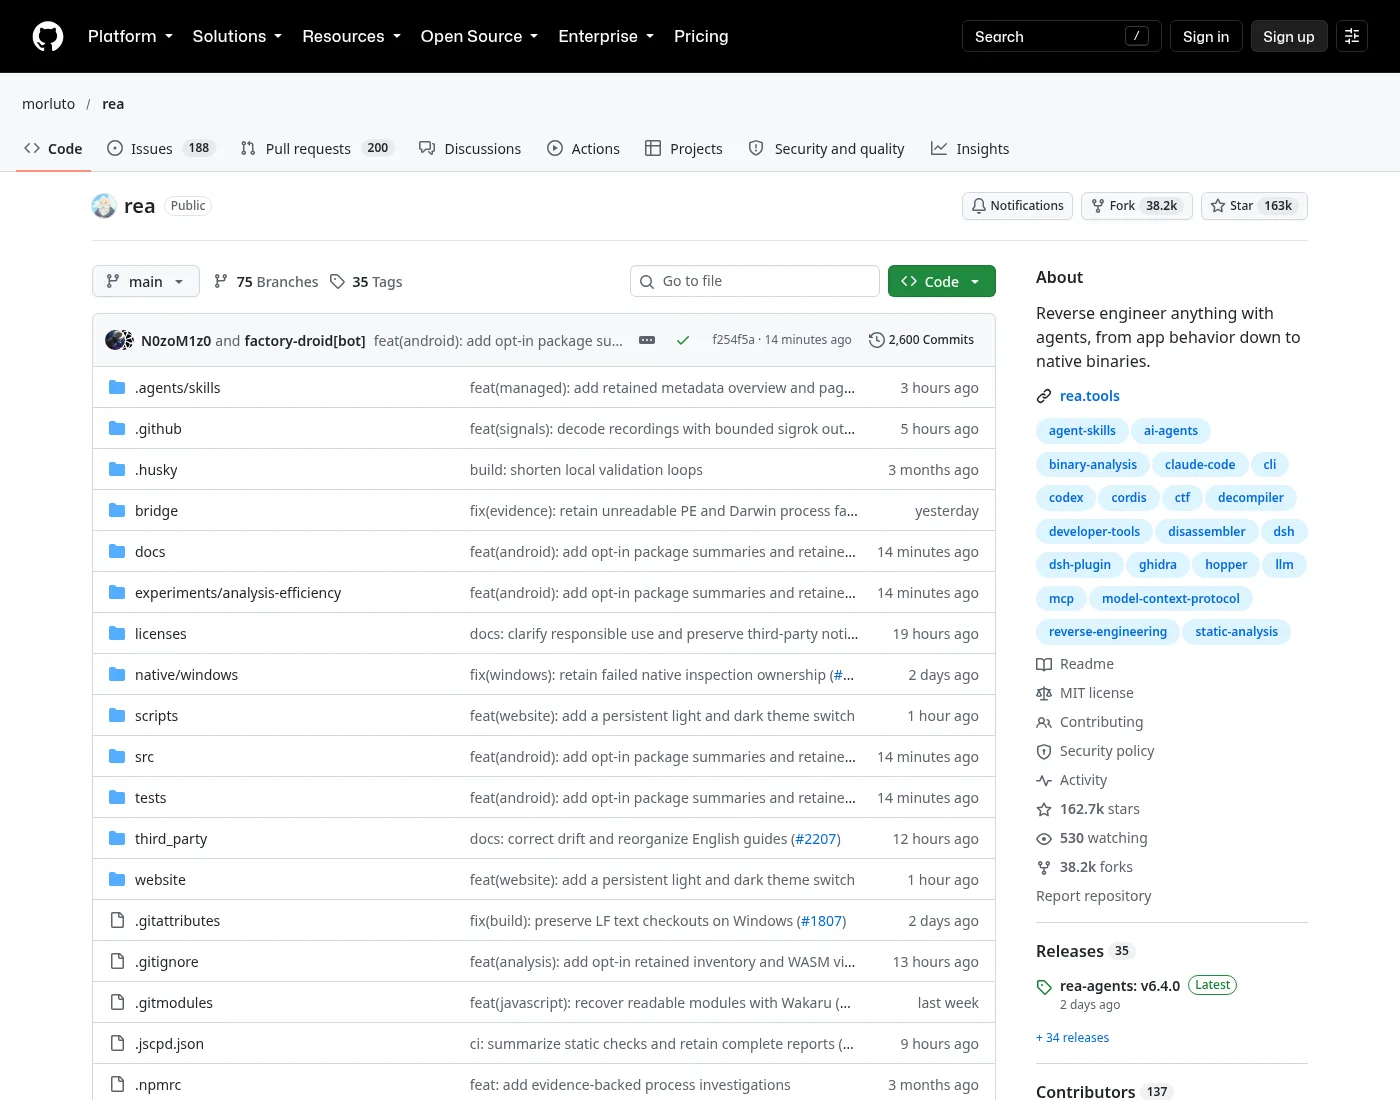
Task: Click the Go to file field
Action: (x=755, y=281)
